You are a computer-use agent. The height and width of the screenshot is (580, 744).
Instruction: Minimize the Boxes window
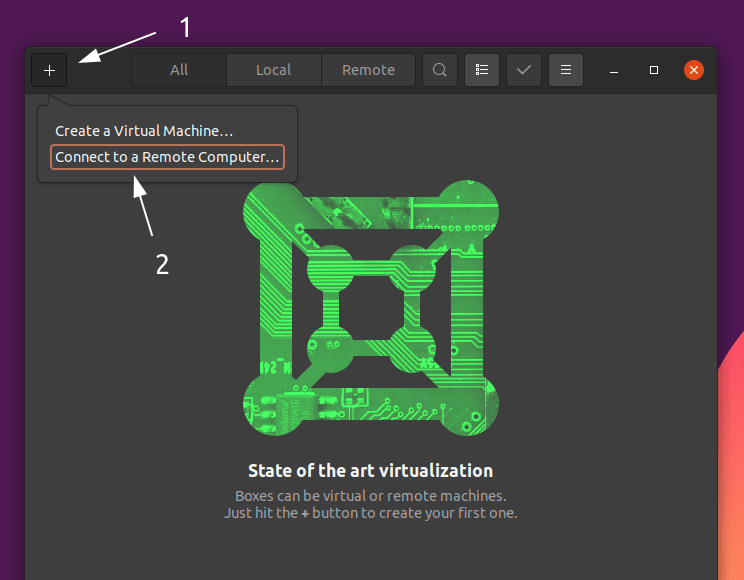[614, 70]
